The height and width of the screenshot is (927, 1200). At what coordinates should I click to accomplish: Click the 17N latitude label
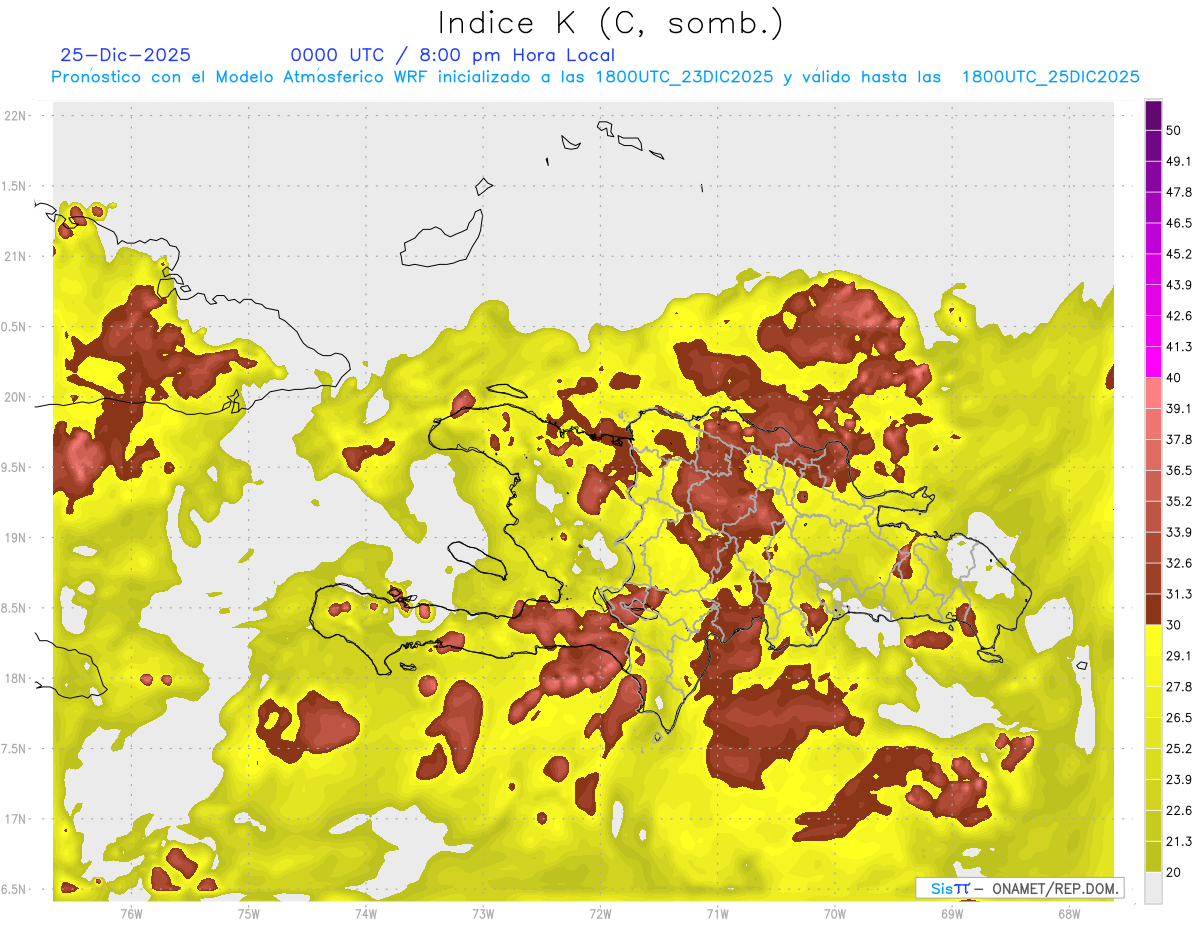(x=14, y=819)
